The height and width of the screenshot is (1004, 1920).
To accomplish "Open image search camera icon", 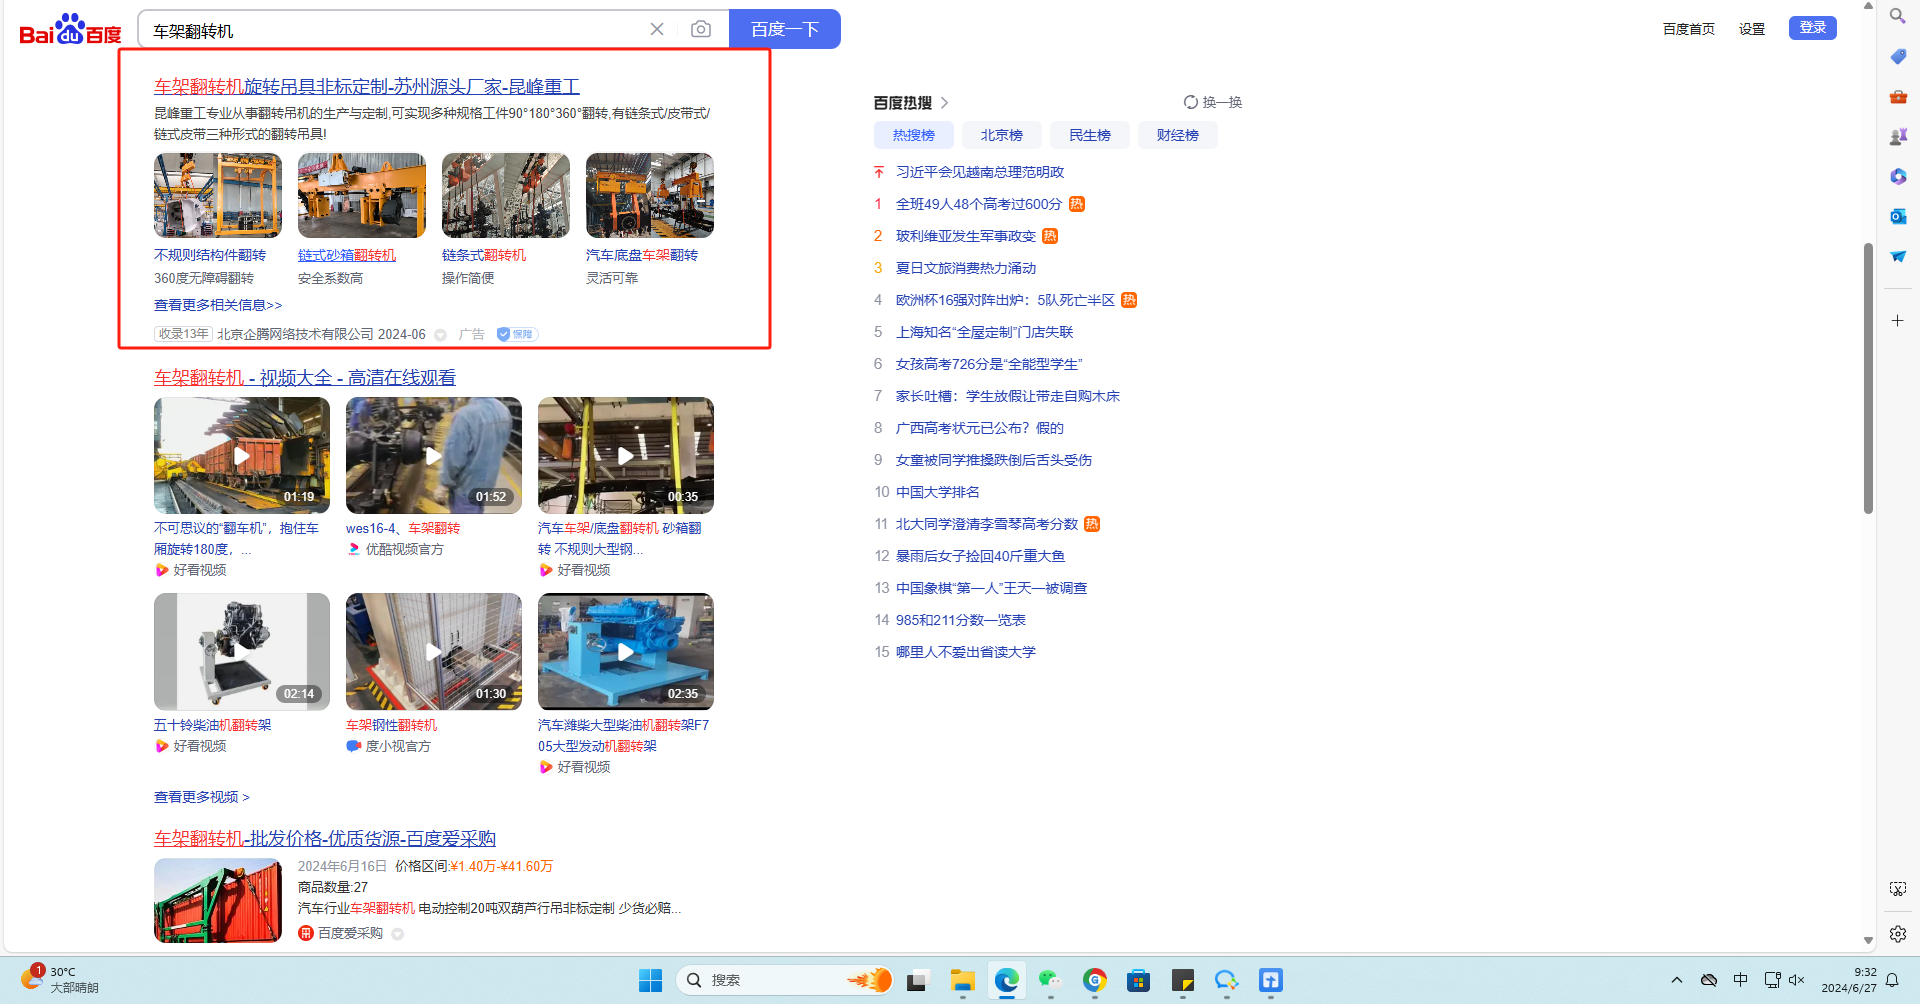I will click(x=701, y=29).
